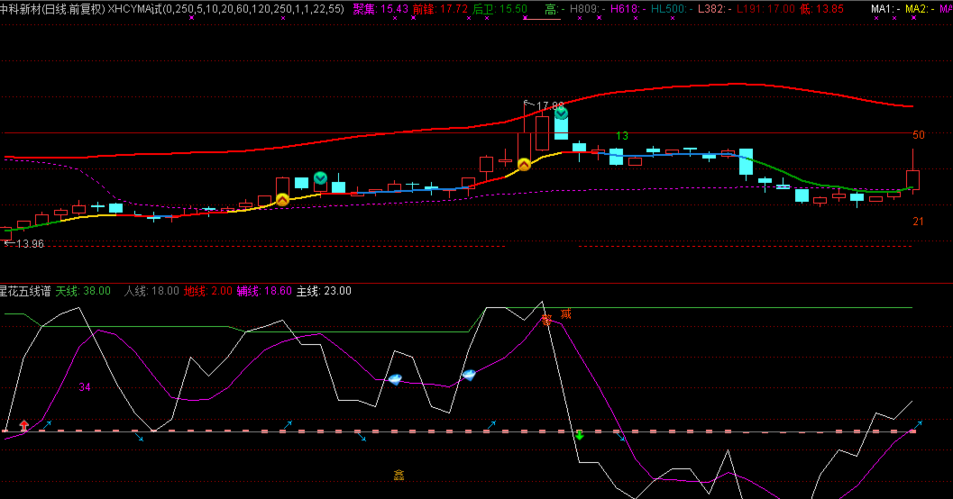Click the L382 readout in the header
Image resolution: width=953 pixels, height=499 pixels.
pos(714,9)
